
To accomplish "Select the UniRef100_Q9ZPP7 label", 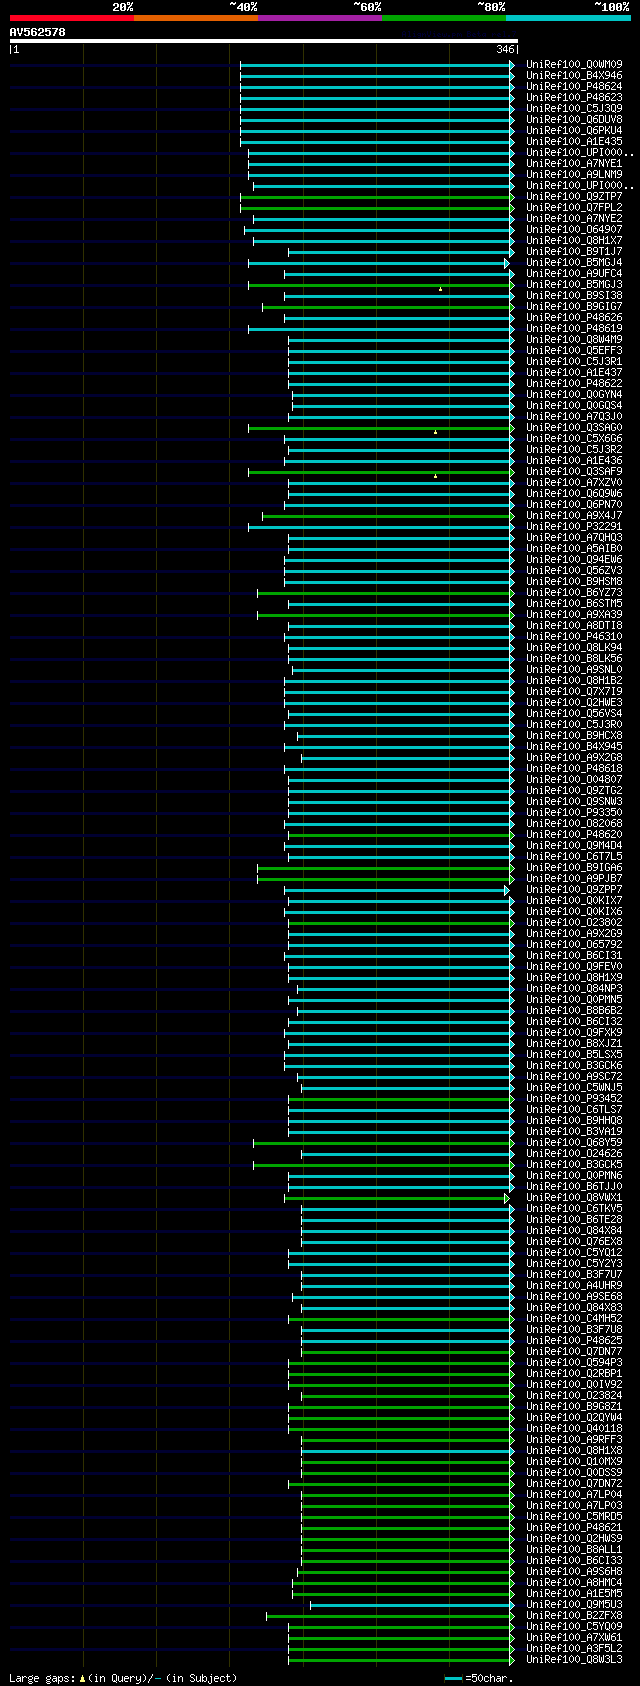I will click(574, 890).
